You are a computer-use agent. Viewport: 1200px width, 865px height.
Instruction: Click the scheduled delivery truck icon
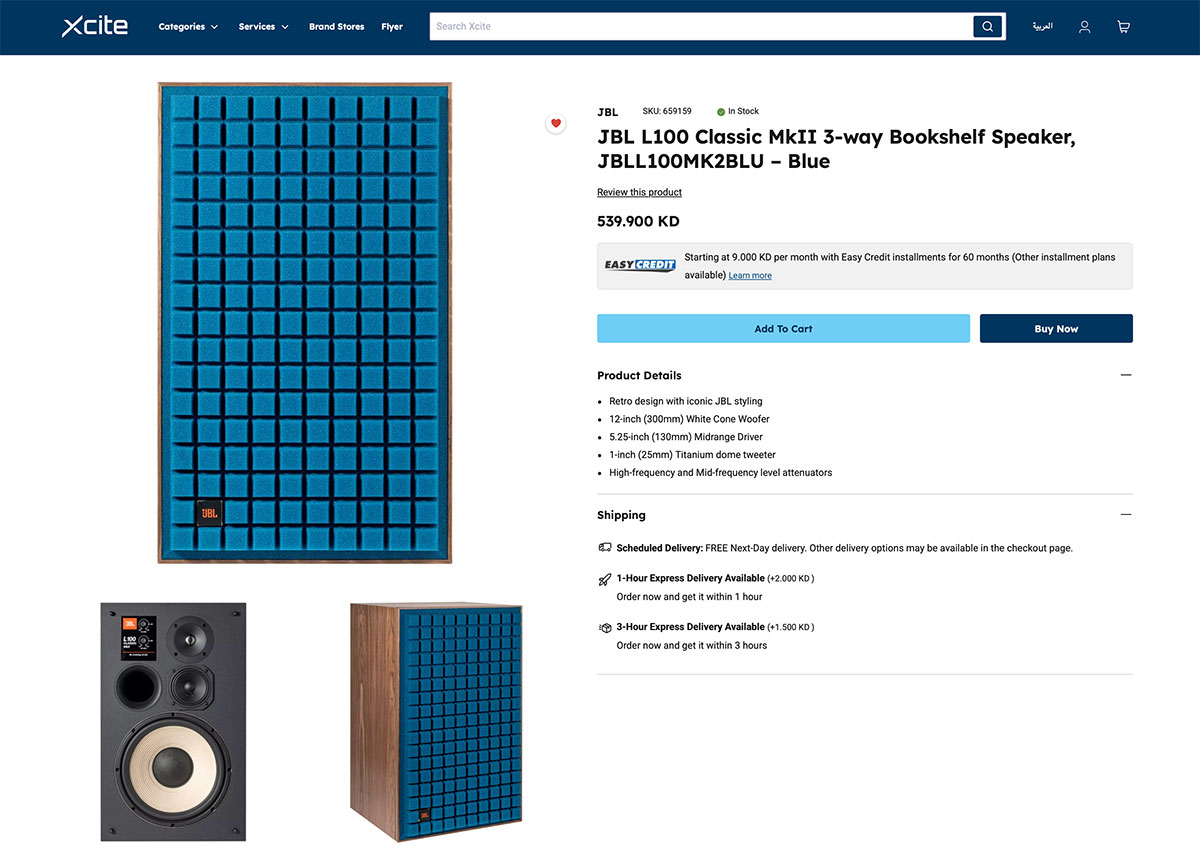point(605,547)
